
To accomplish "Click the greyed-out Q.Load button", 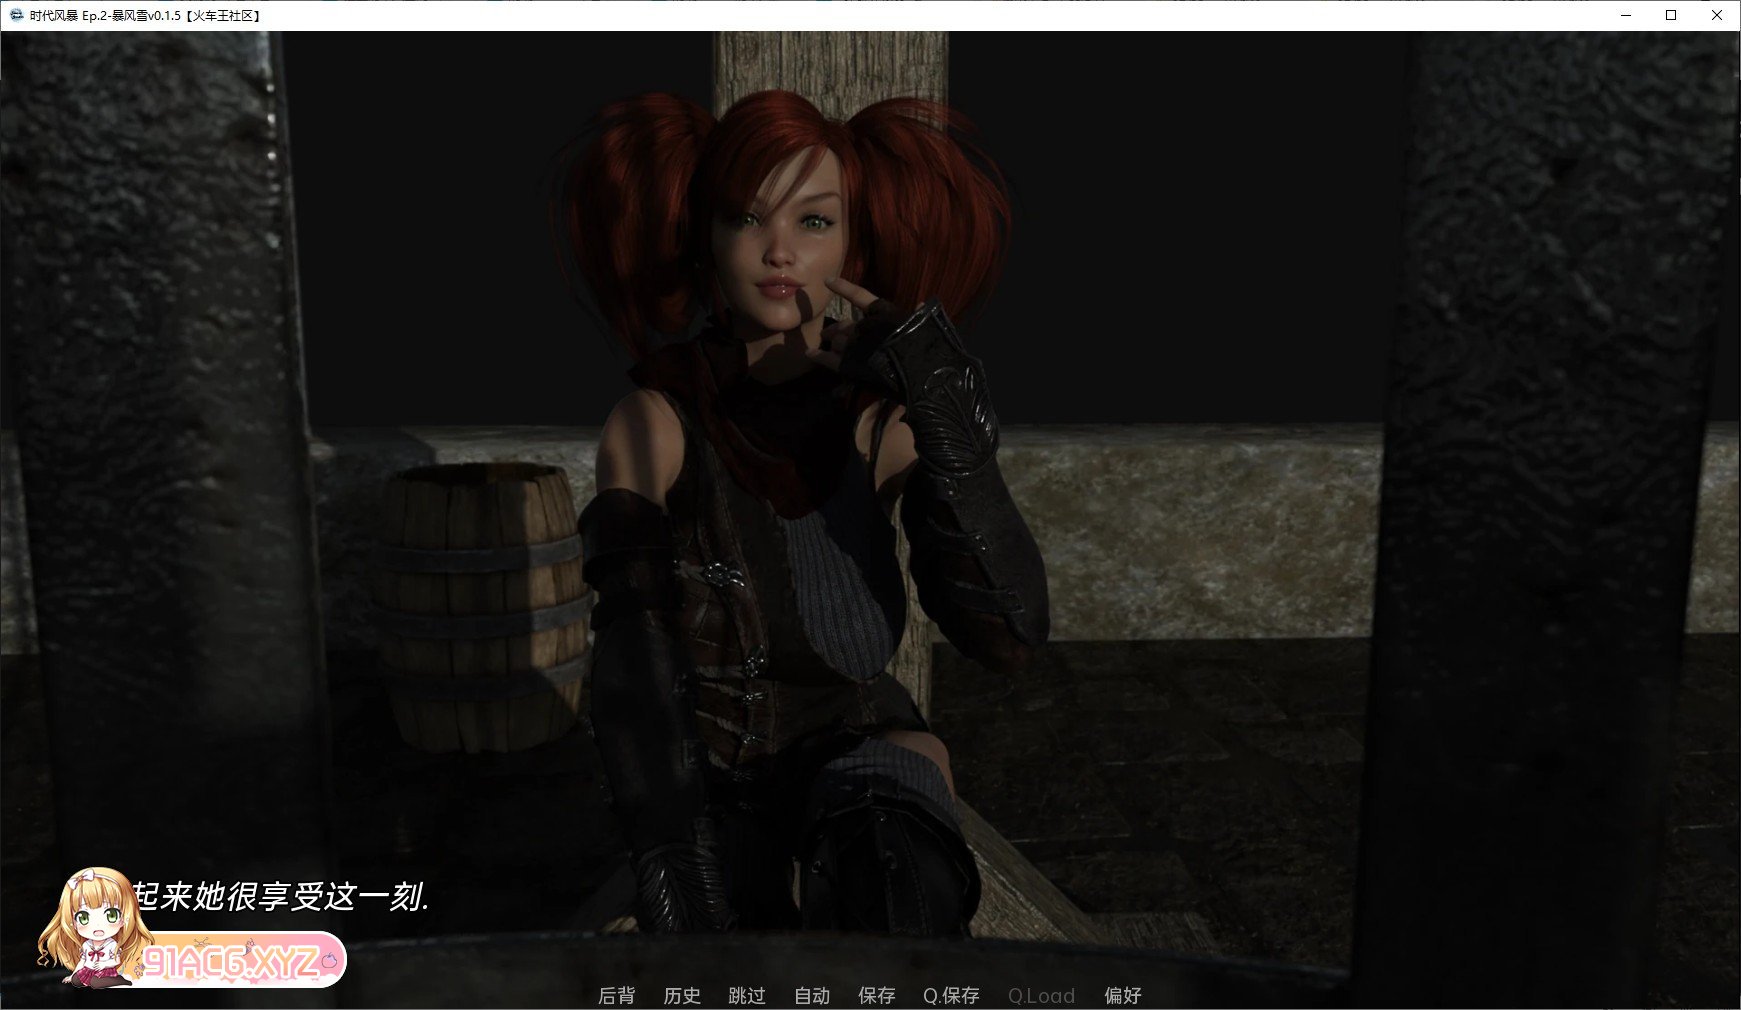I will 1041,995.
